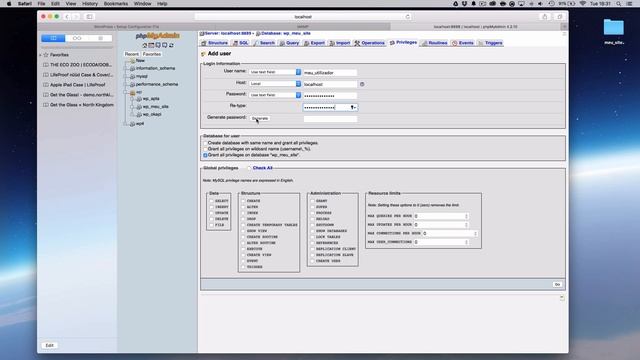
Task: Click the Generate password button
Action: pyautogui.click(x=260, y=118)
